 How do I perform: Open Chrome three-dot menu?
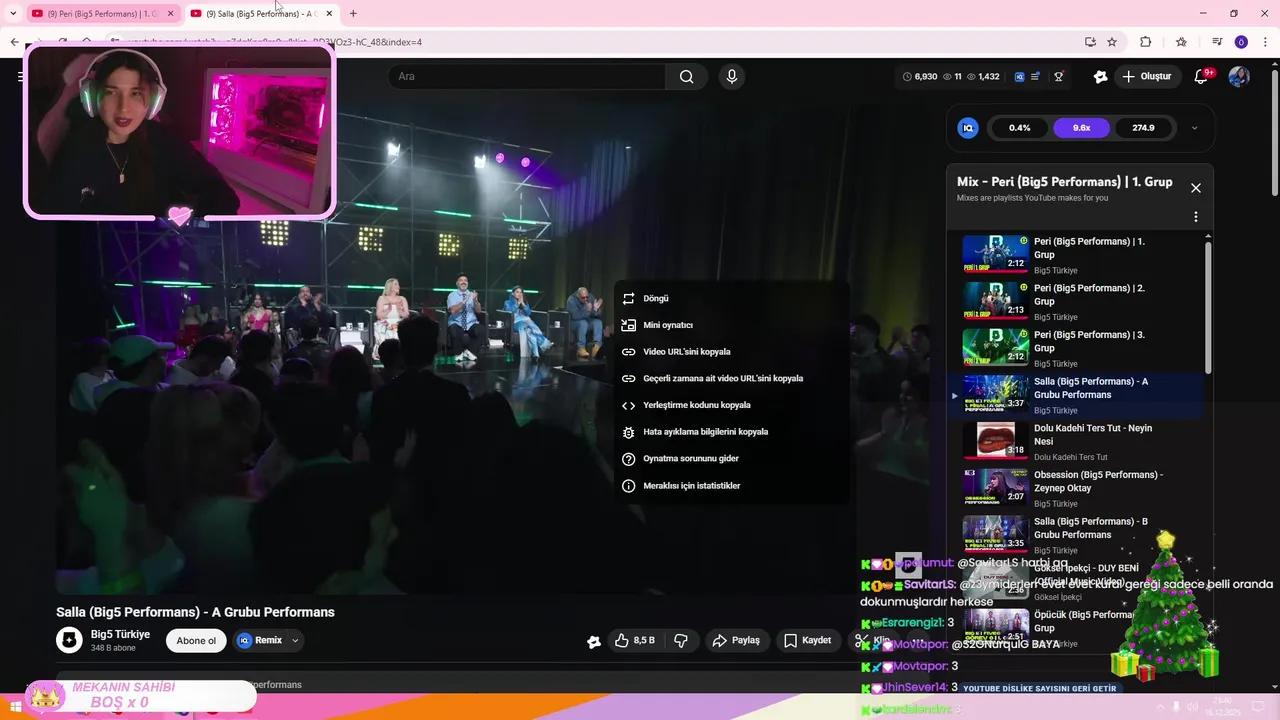tap(1265, 42)
